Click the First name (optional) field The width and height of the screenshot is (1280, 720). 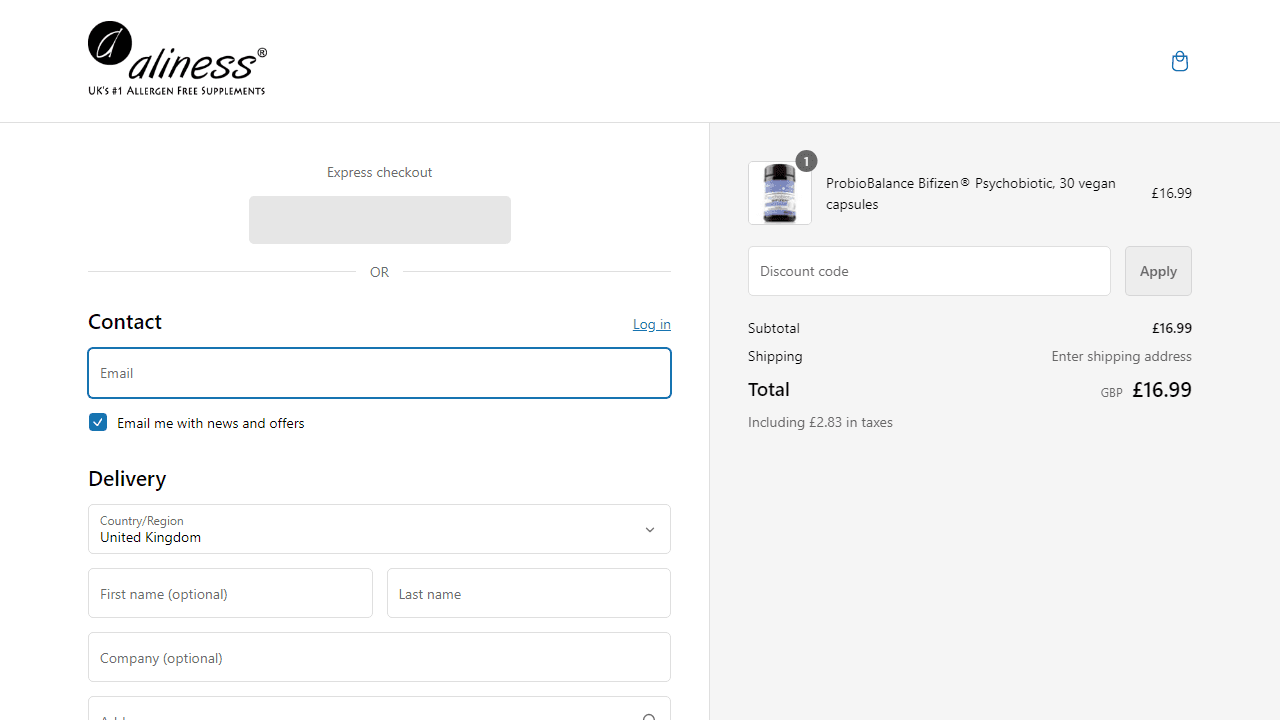[x=230, y=593]
